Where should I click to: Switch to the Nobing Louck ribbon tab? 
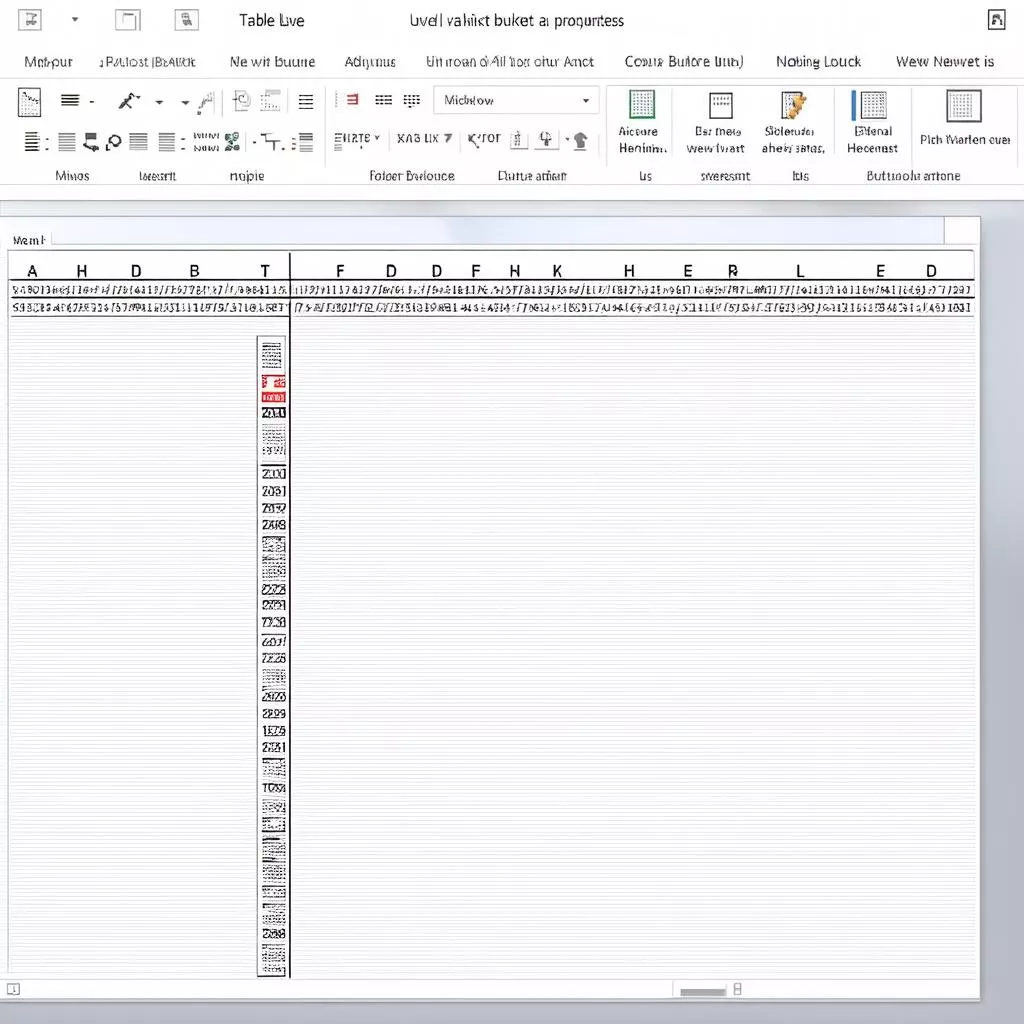point(819,61)
